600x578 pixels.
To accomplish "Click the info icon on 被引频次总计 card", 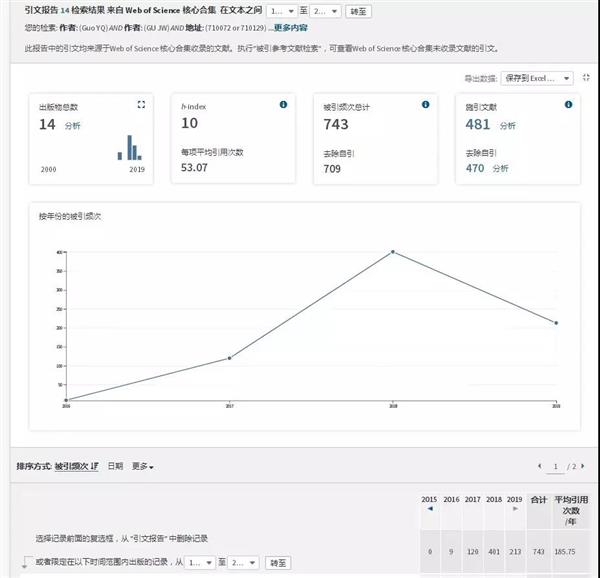I will coord(426,104).
